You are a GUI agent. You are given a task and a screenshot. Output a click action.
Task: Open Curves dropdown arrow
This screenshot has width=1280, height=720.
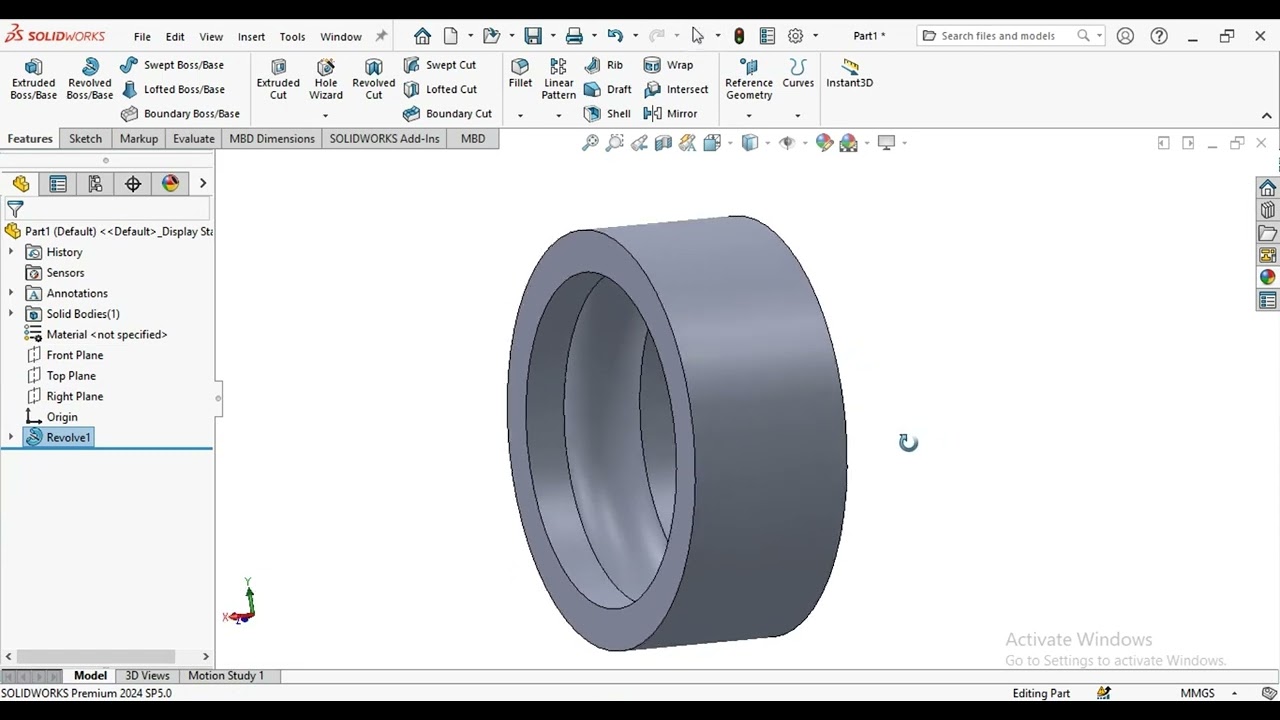tap(797, 116)
